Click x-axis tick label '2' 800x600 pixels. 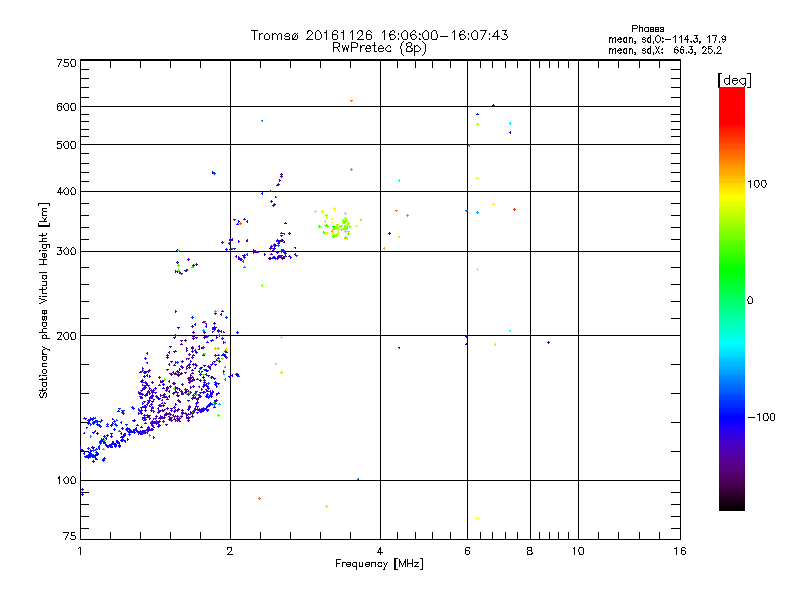pyautogui.click(x=230, y=551)
